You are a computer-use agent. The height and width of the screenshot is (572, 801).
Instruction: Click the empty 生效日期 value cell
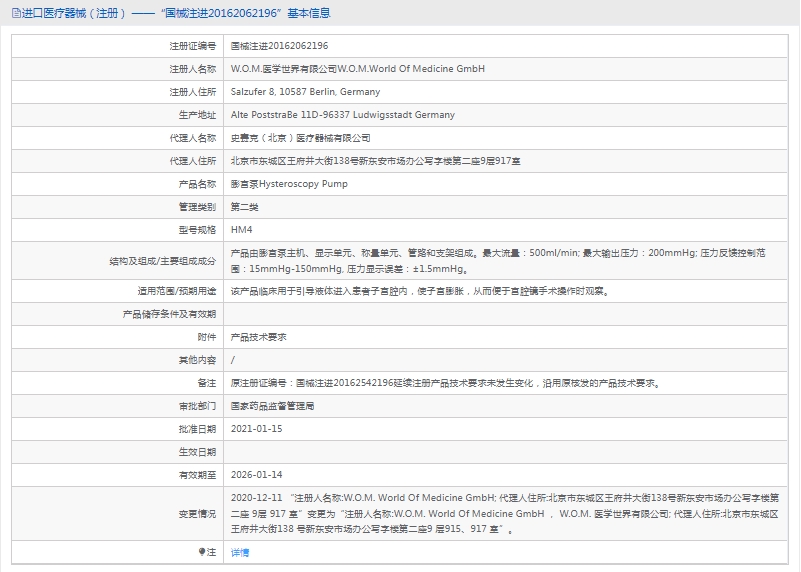pos(500,452)
